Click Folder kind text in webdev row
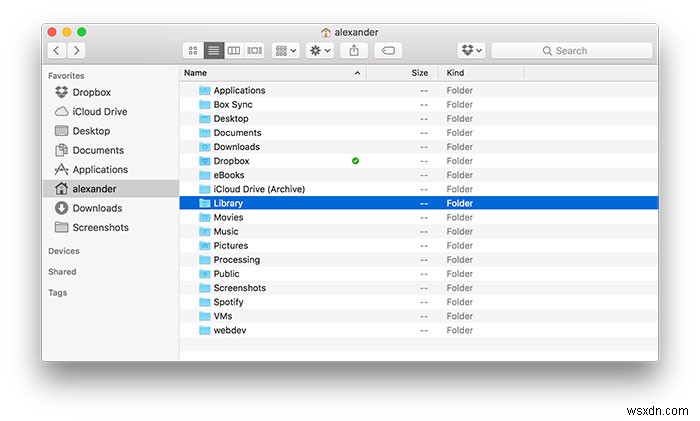Image resolution: width=700 pixels, height=421 pixels. [x=459, y=330]
